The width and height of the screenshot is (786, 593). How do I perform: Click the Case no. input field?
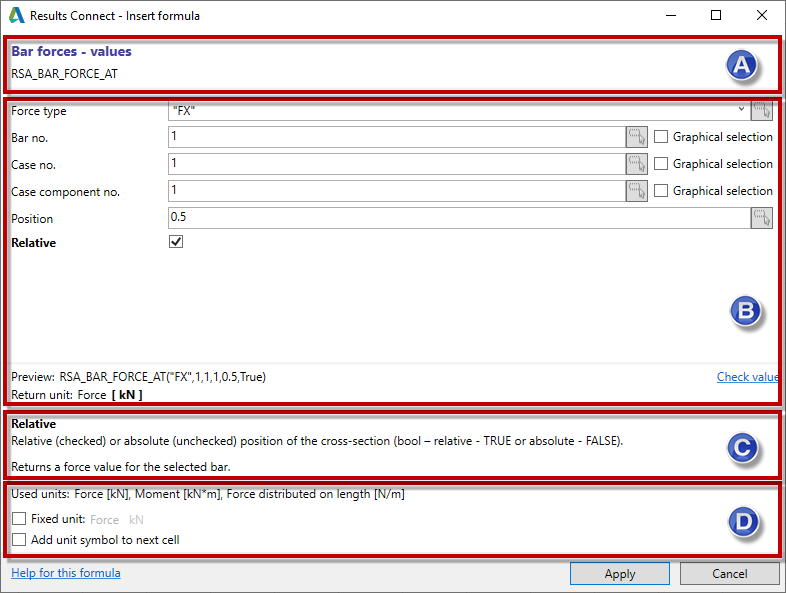(x=397, y=164)
